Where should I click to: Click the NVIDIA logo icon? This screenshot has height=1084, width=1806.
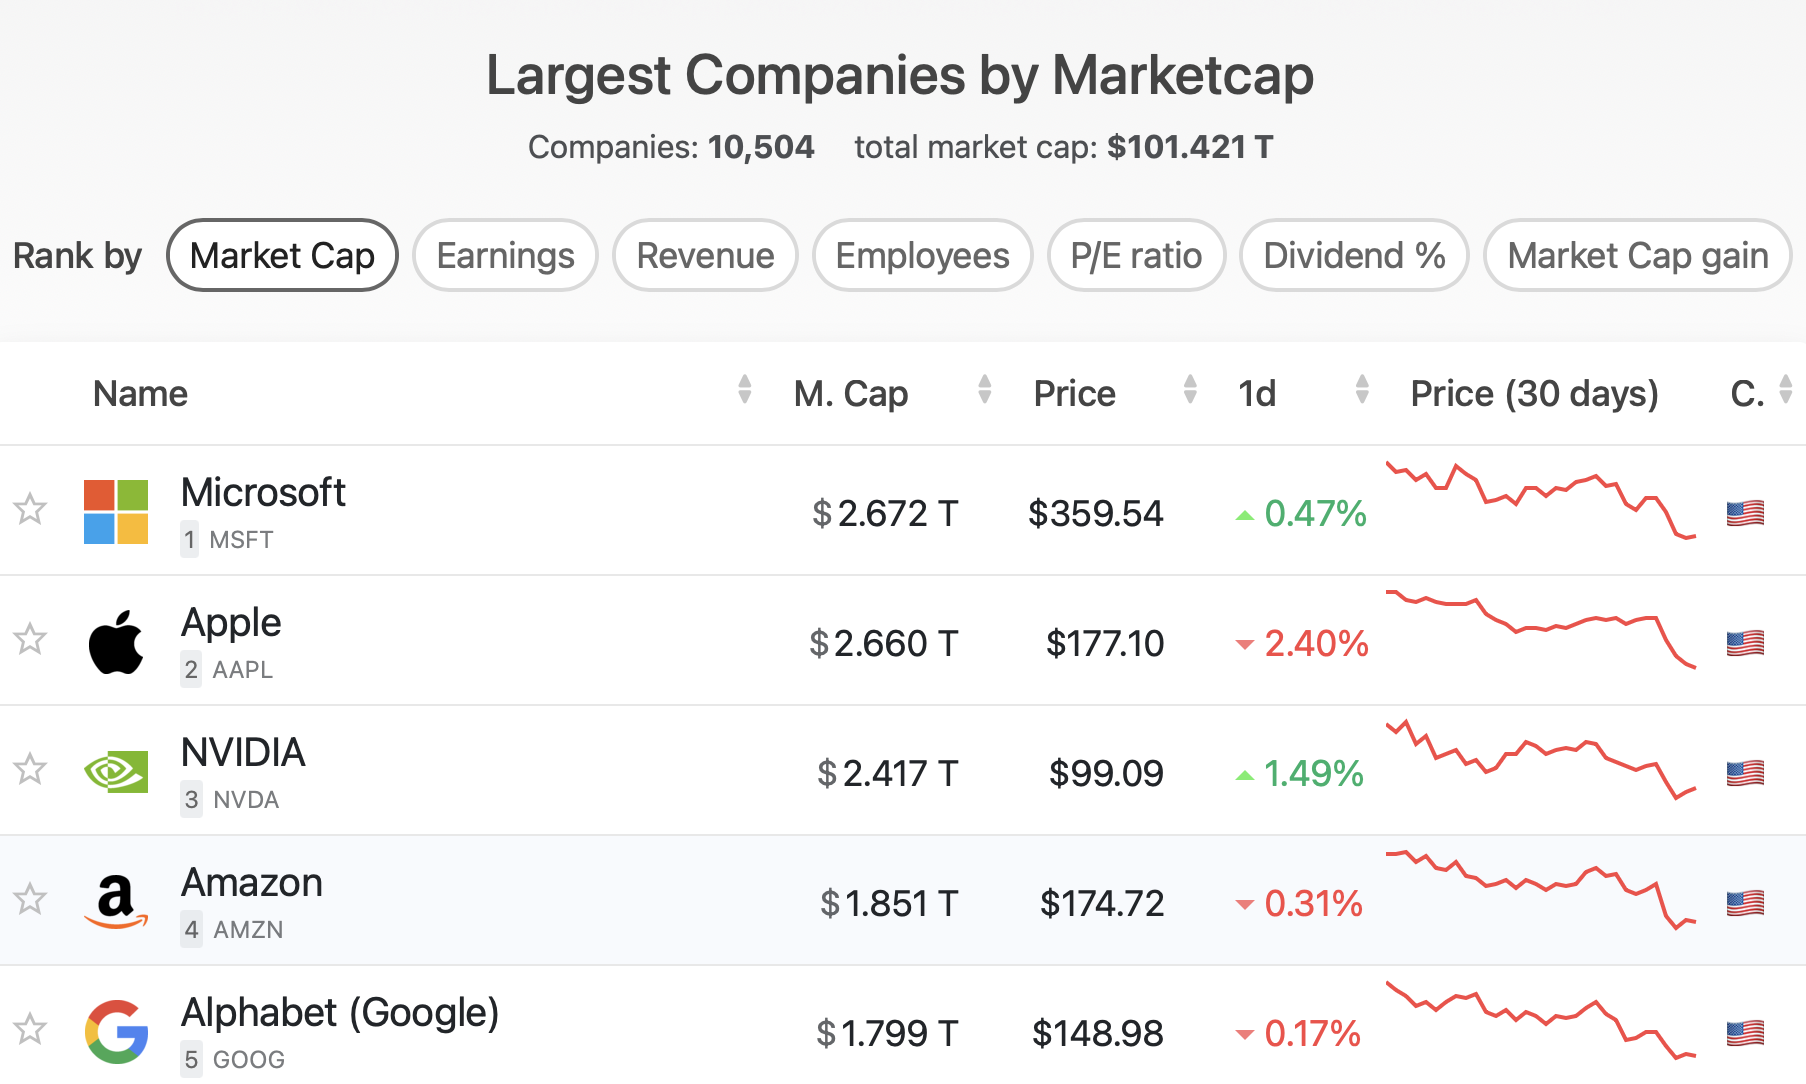coord(116,772)
